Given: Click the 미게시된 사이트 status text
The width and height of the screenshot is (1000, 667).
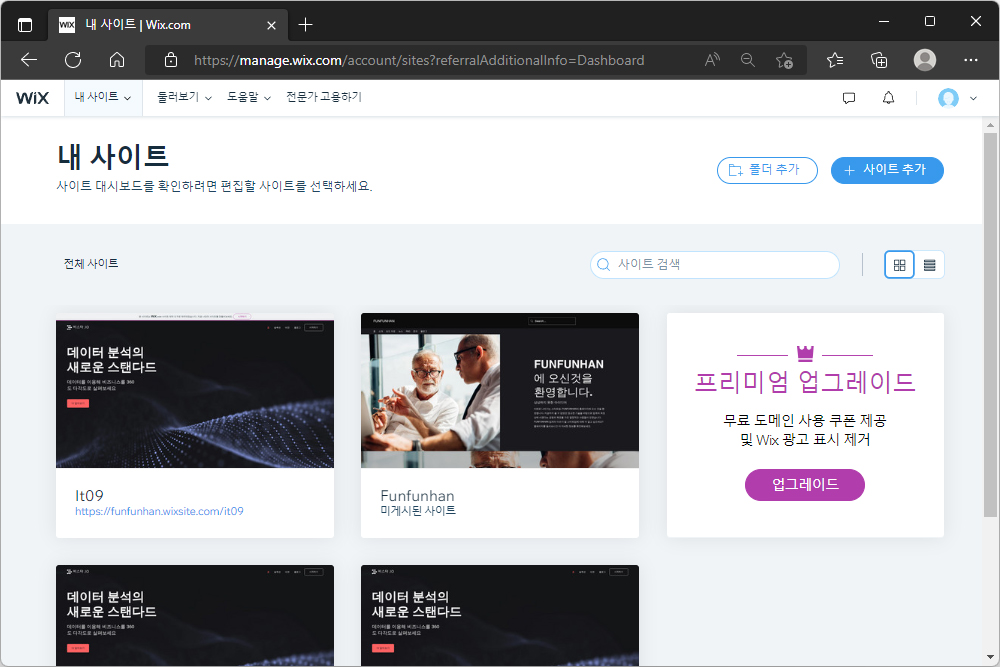Looking at the screenshot, I should tap(418, 510).
